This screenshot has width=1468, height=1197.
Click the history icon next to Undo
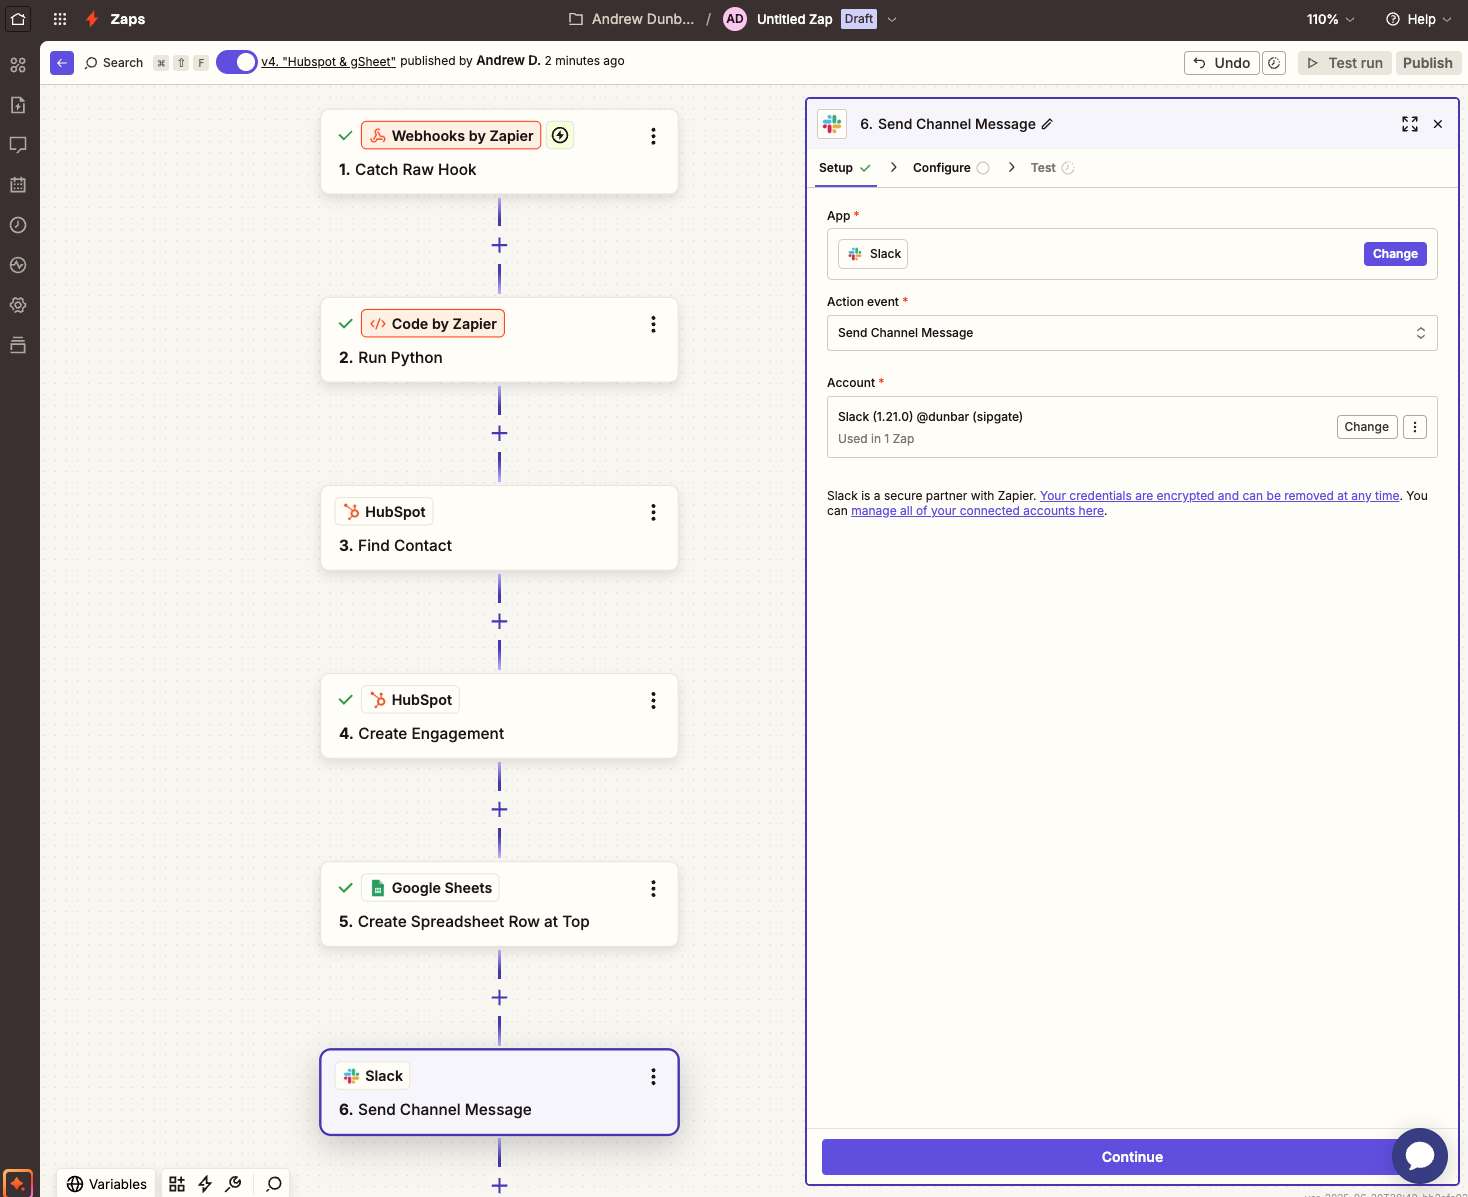1274,63
